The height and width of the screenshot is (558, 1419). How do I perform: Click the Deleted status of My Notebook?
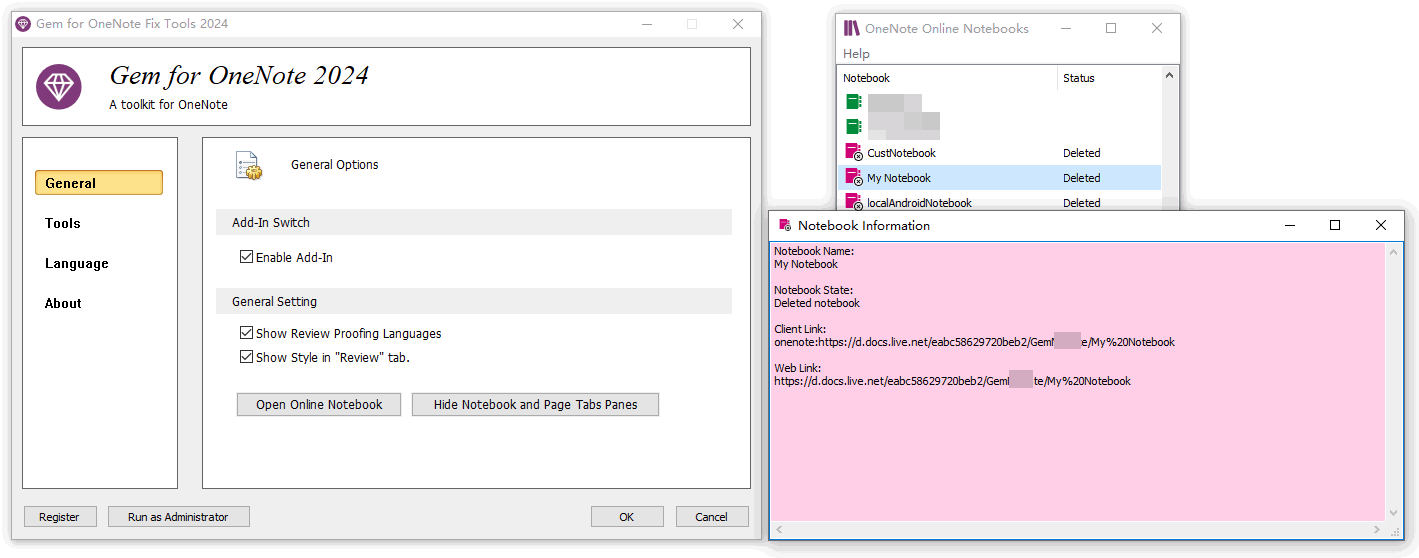[x=1081, y=178]
